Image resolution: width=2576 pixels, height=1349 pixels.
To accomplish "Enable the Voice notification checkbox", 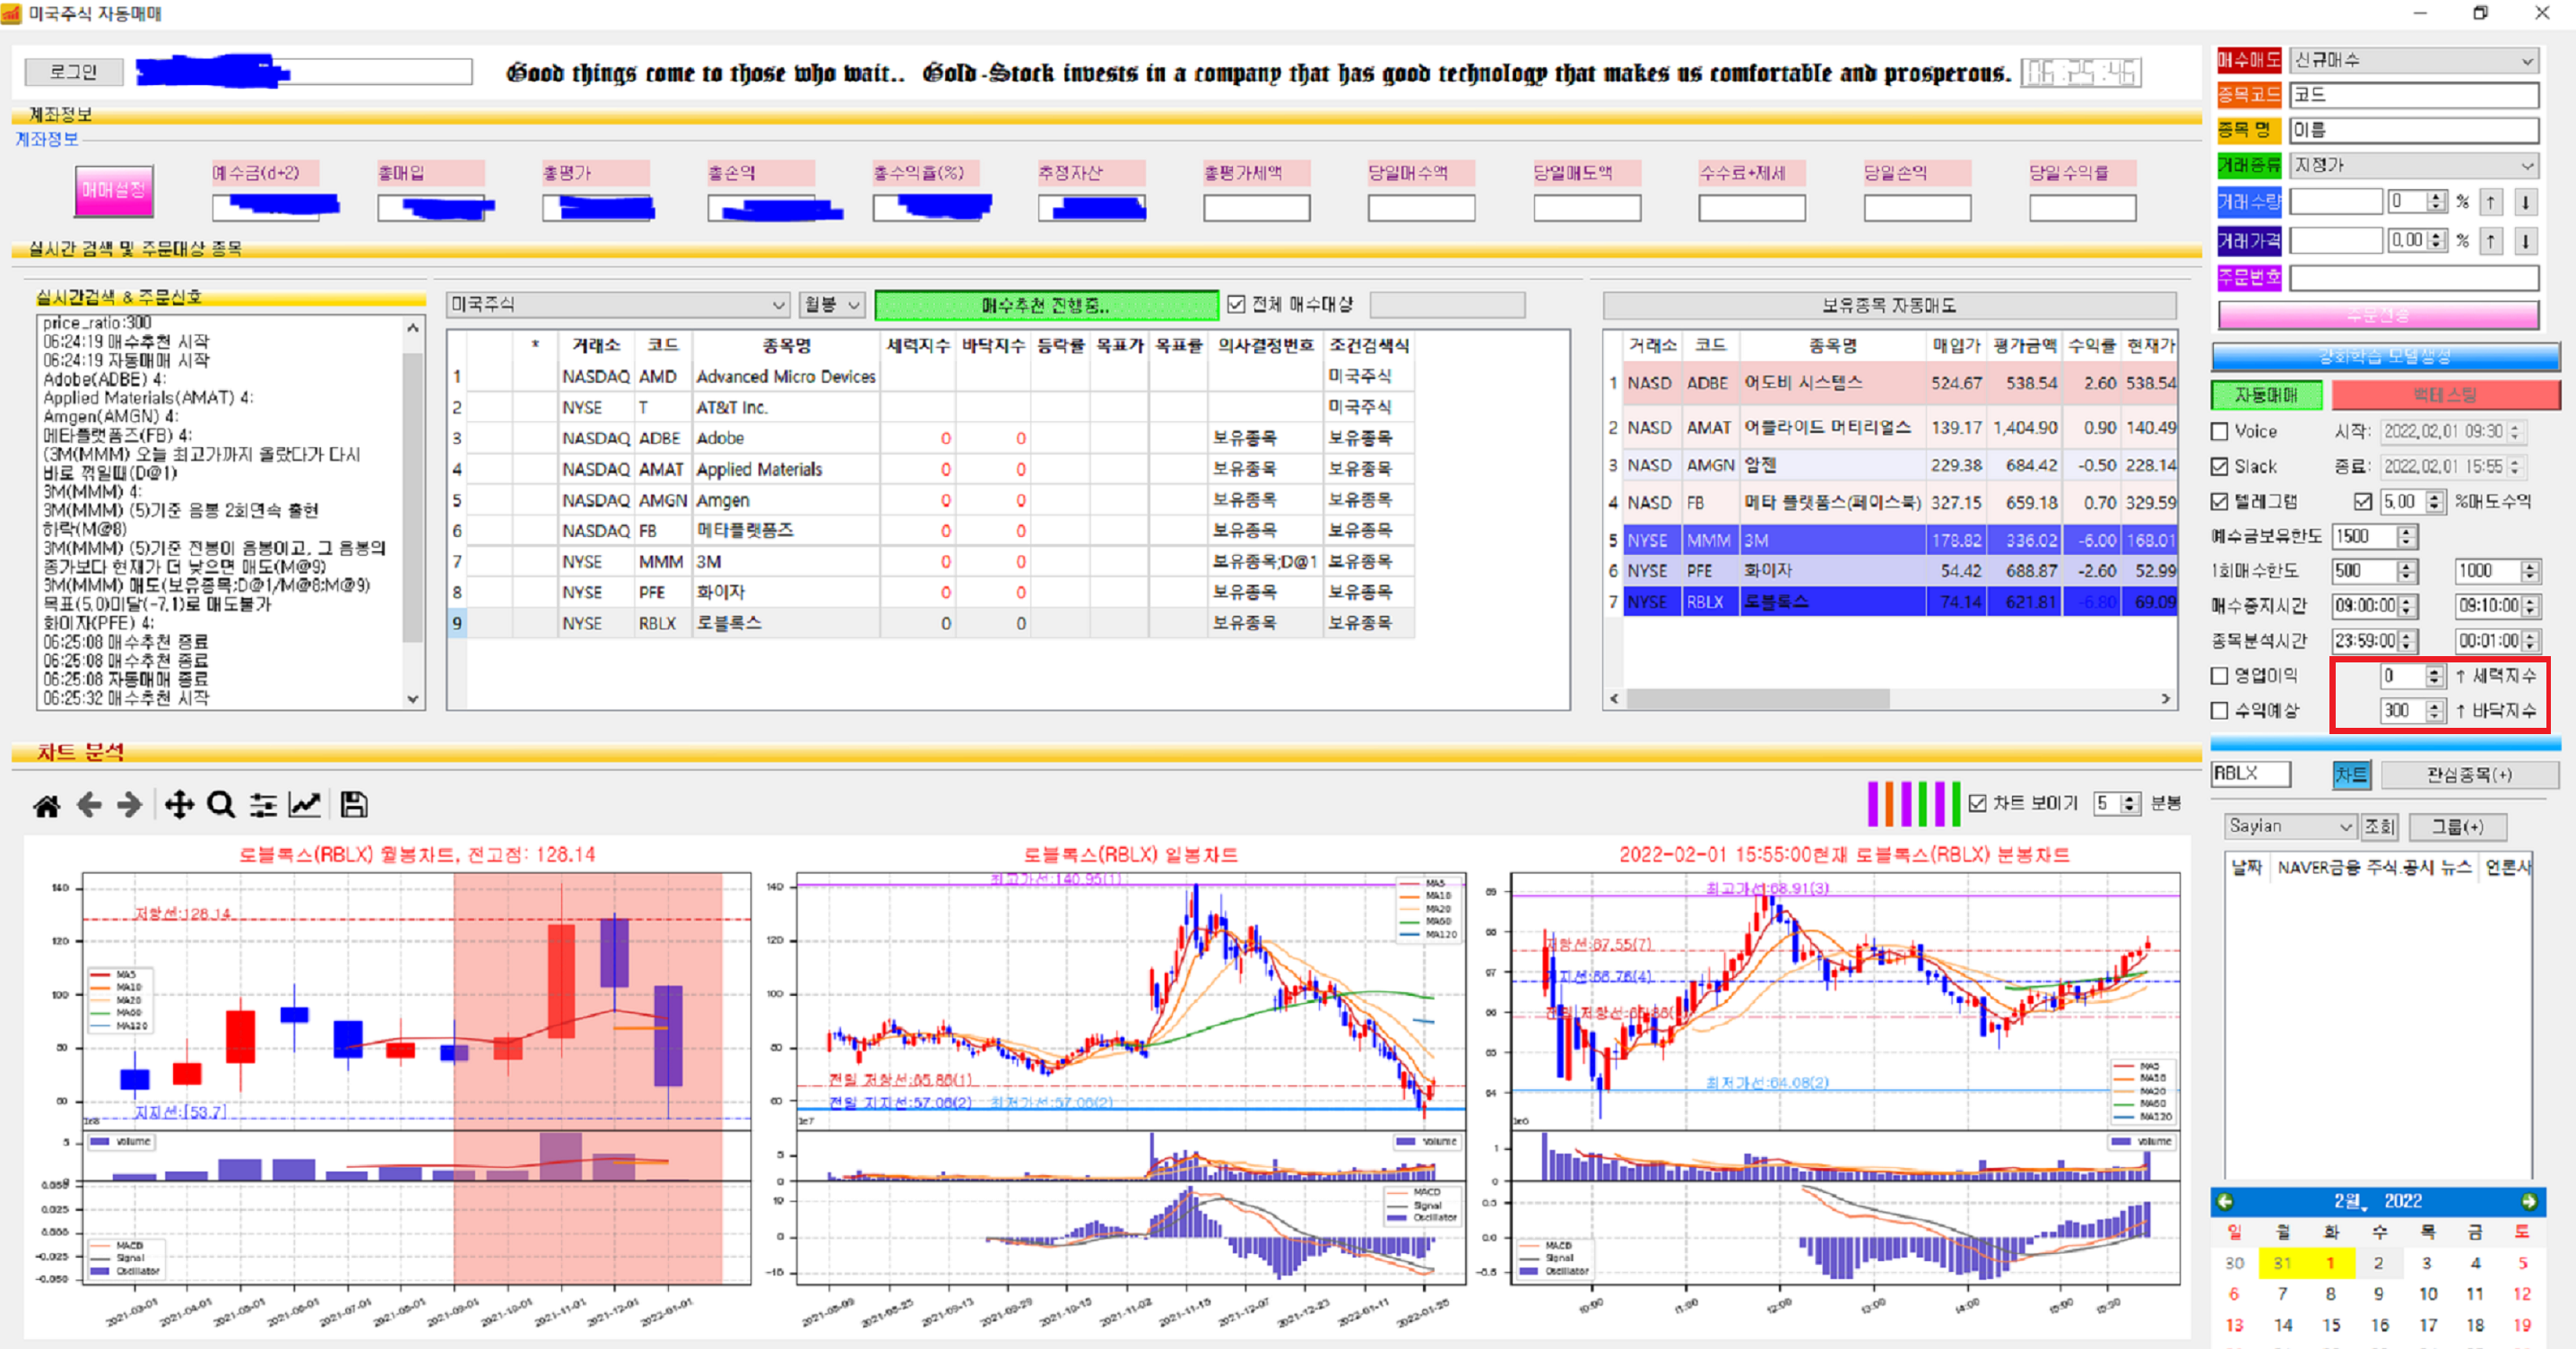I will [x=2220, y=432].
